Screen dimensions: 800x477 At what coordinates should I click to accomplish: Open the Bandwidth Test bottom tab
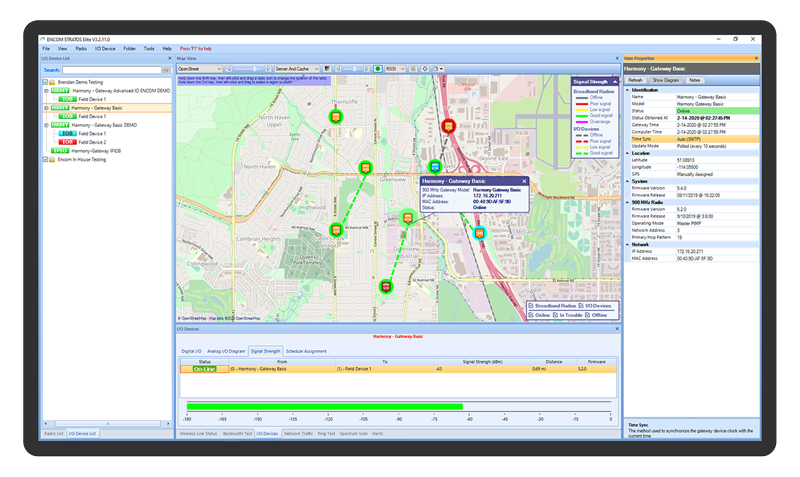(x=237, y=434)
